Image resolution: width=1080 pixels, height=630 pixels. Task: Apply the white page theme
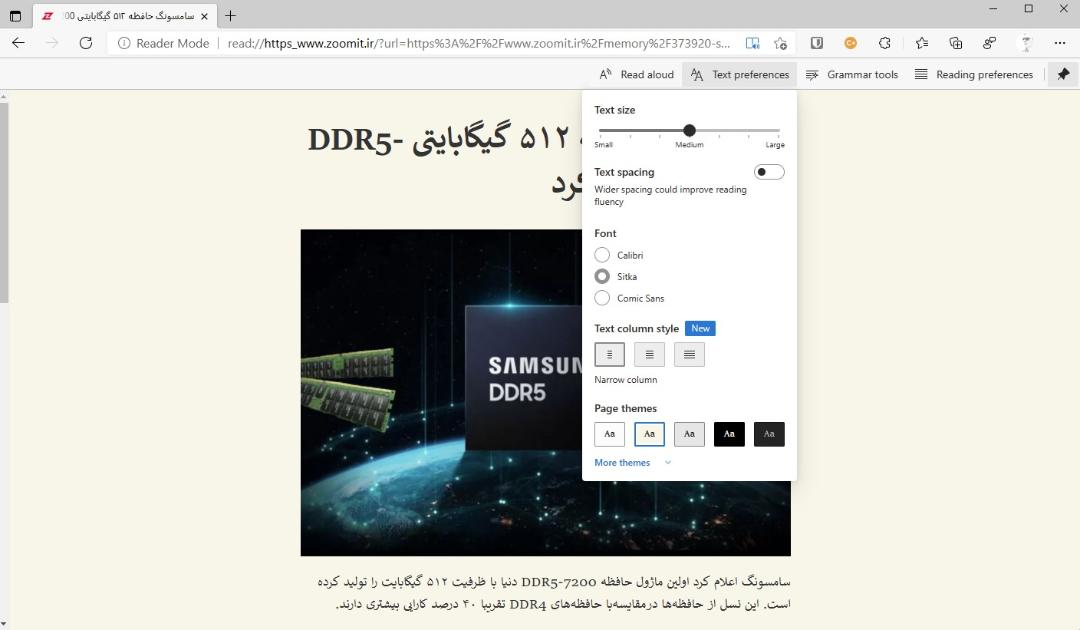(610, 434)
